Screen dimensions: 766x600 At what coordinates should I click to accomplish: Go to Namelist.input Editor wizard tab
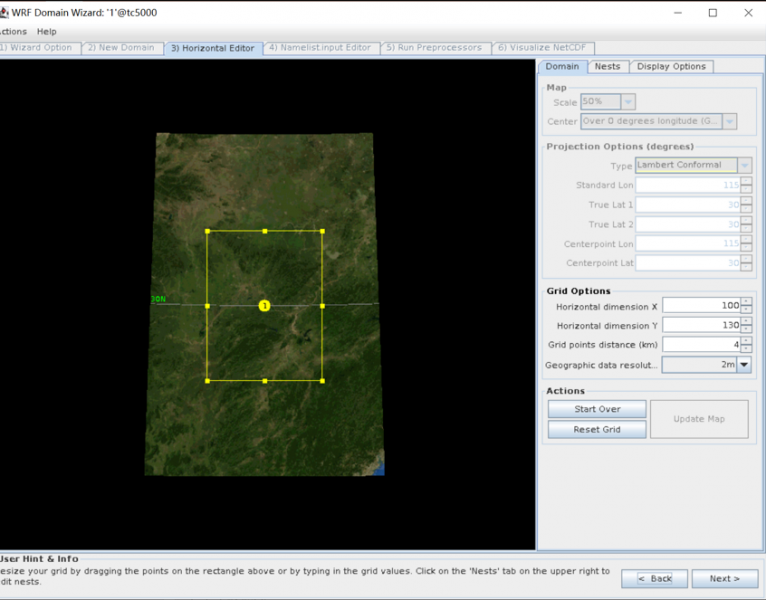320,47
